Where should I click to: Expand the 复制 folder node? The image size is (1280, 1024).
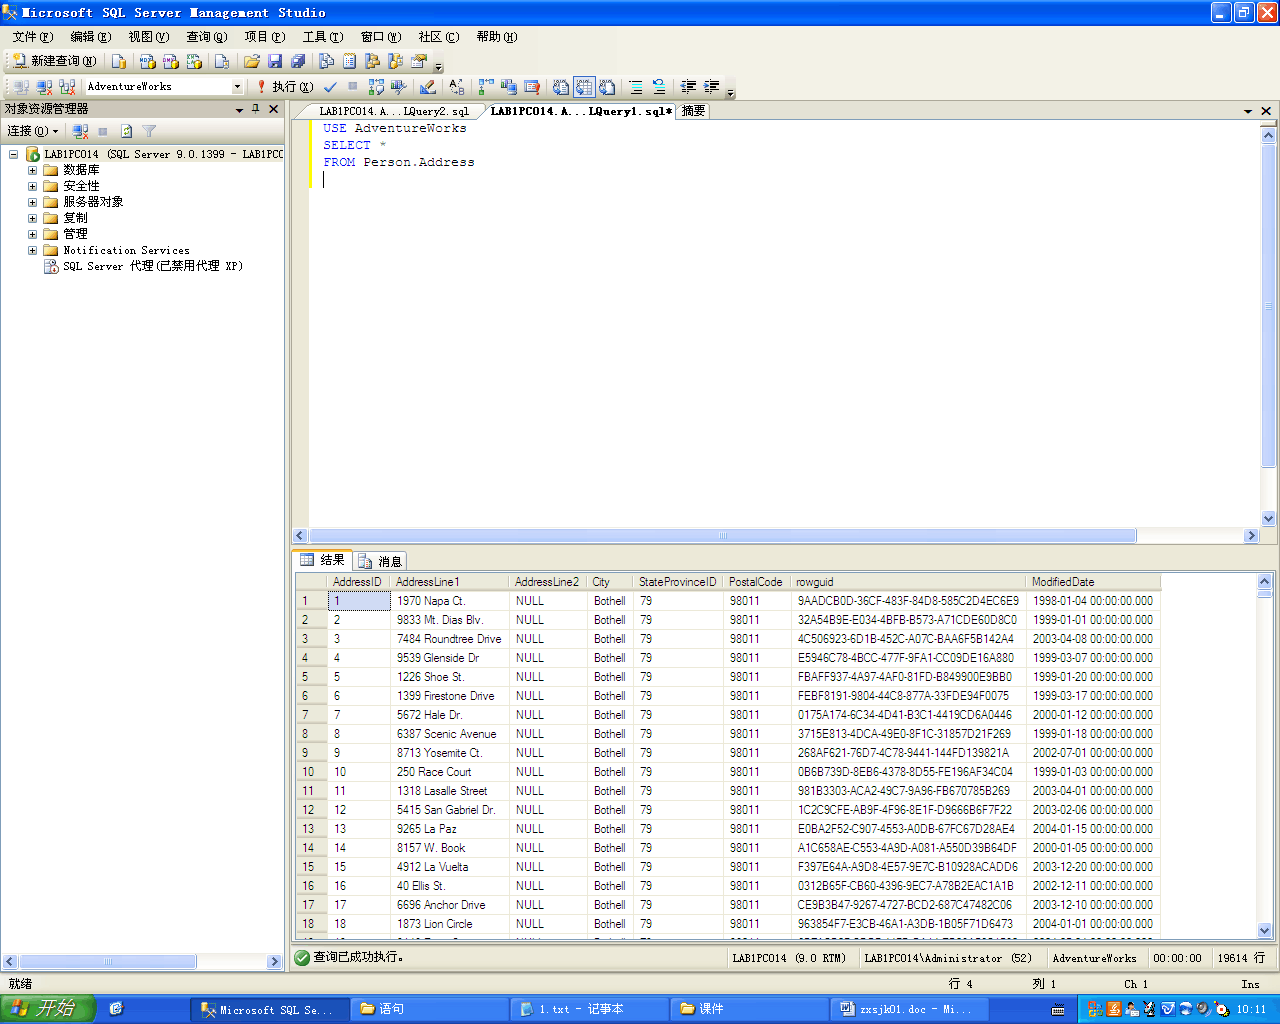click(x=32, y=218)
